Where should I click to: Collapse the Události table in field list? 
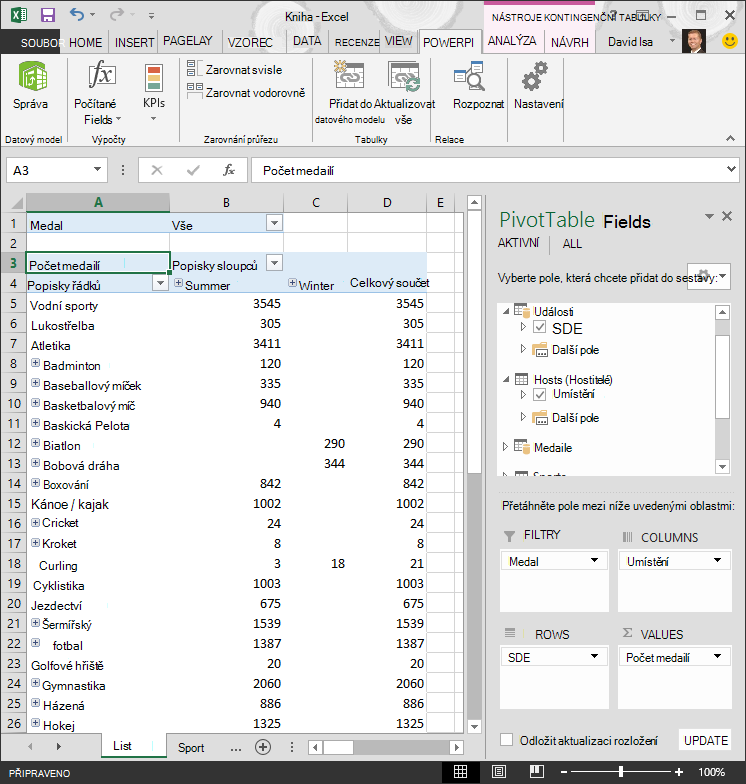point(506,311)
